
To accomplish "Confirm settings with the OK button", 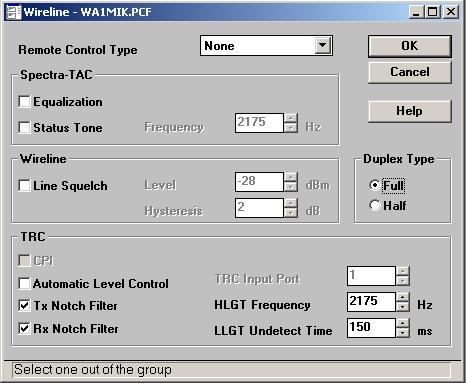I will coord(410,46).
